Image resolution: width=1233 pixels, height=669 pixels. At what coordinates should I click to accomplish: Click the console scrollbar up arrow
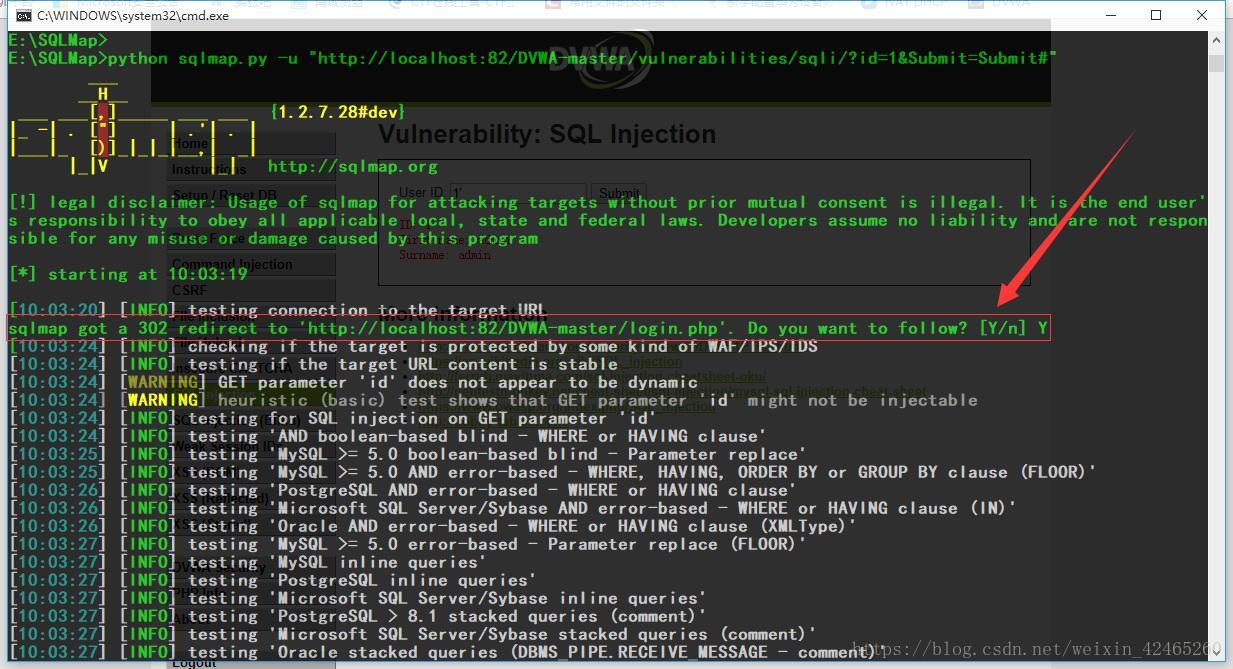click(1216, 41)
